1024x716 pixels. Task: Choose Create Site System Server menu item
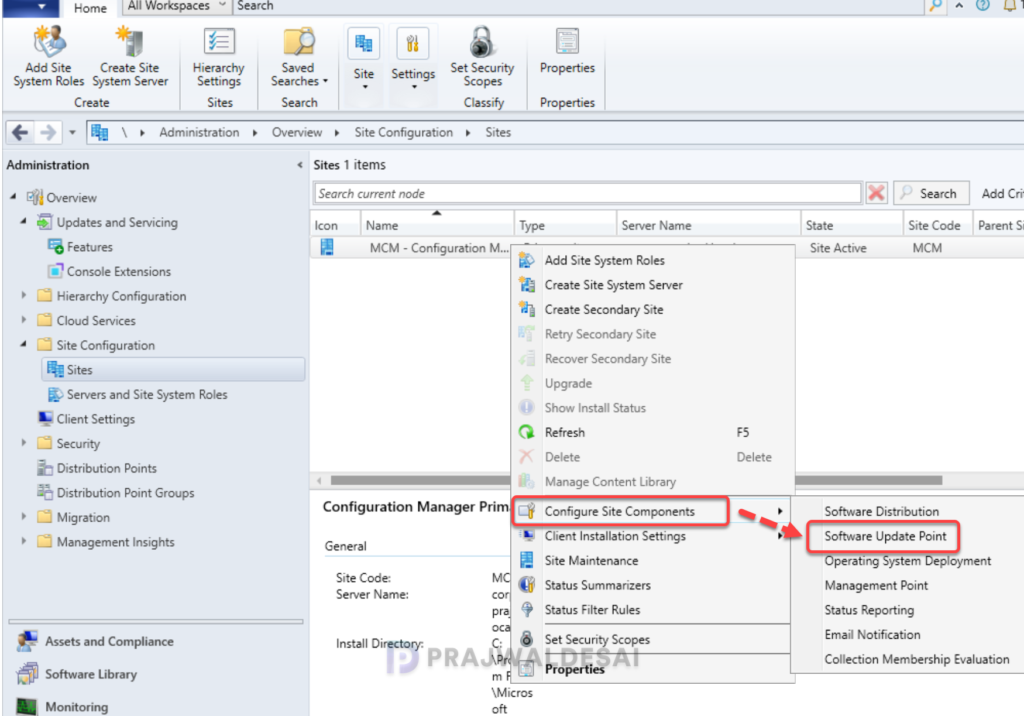coord(653,285)
